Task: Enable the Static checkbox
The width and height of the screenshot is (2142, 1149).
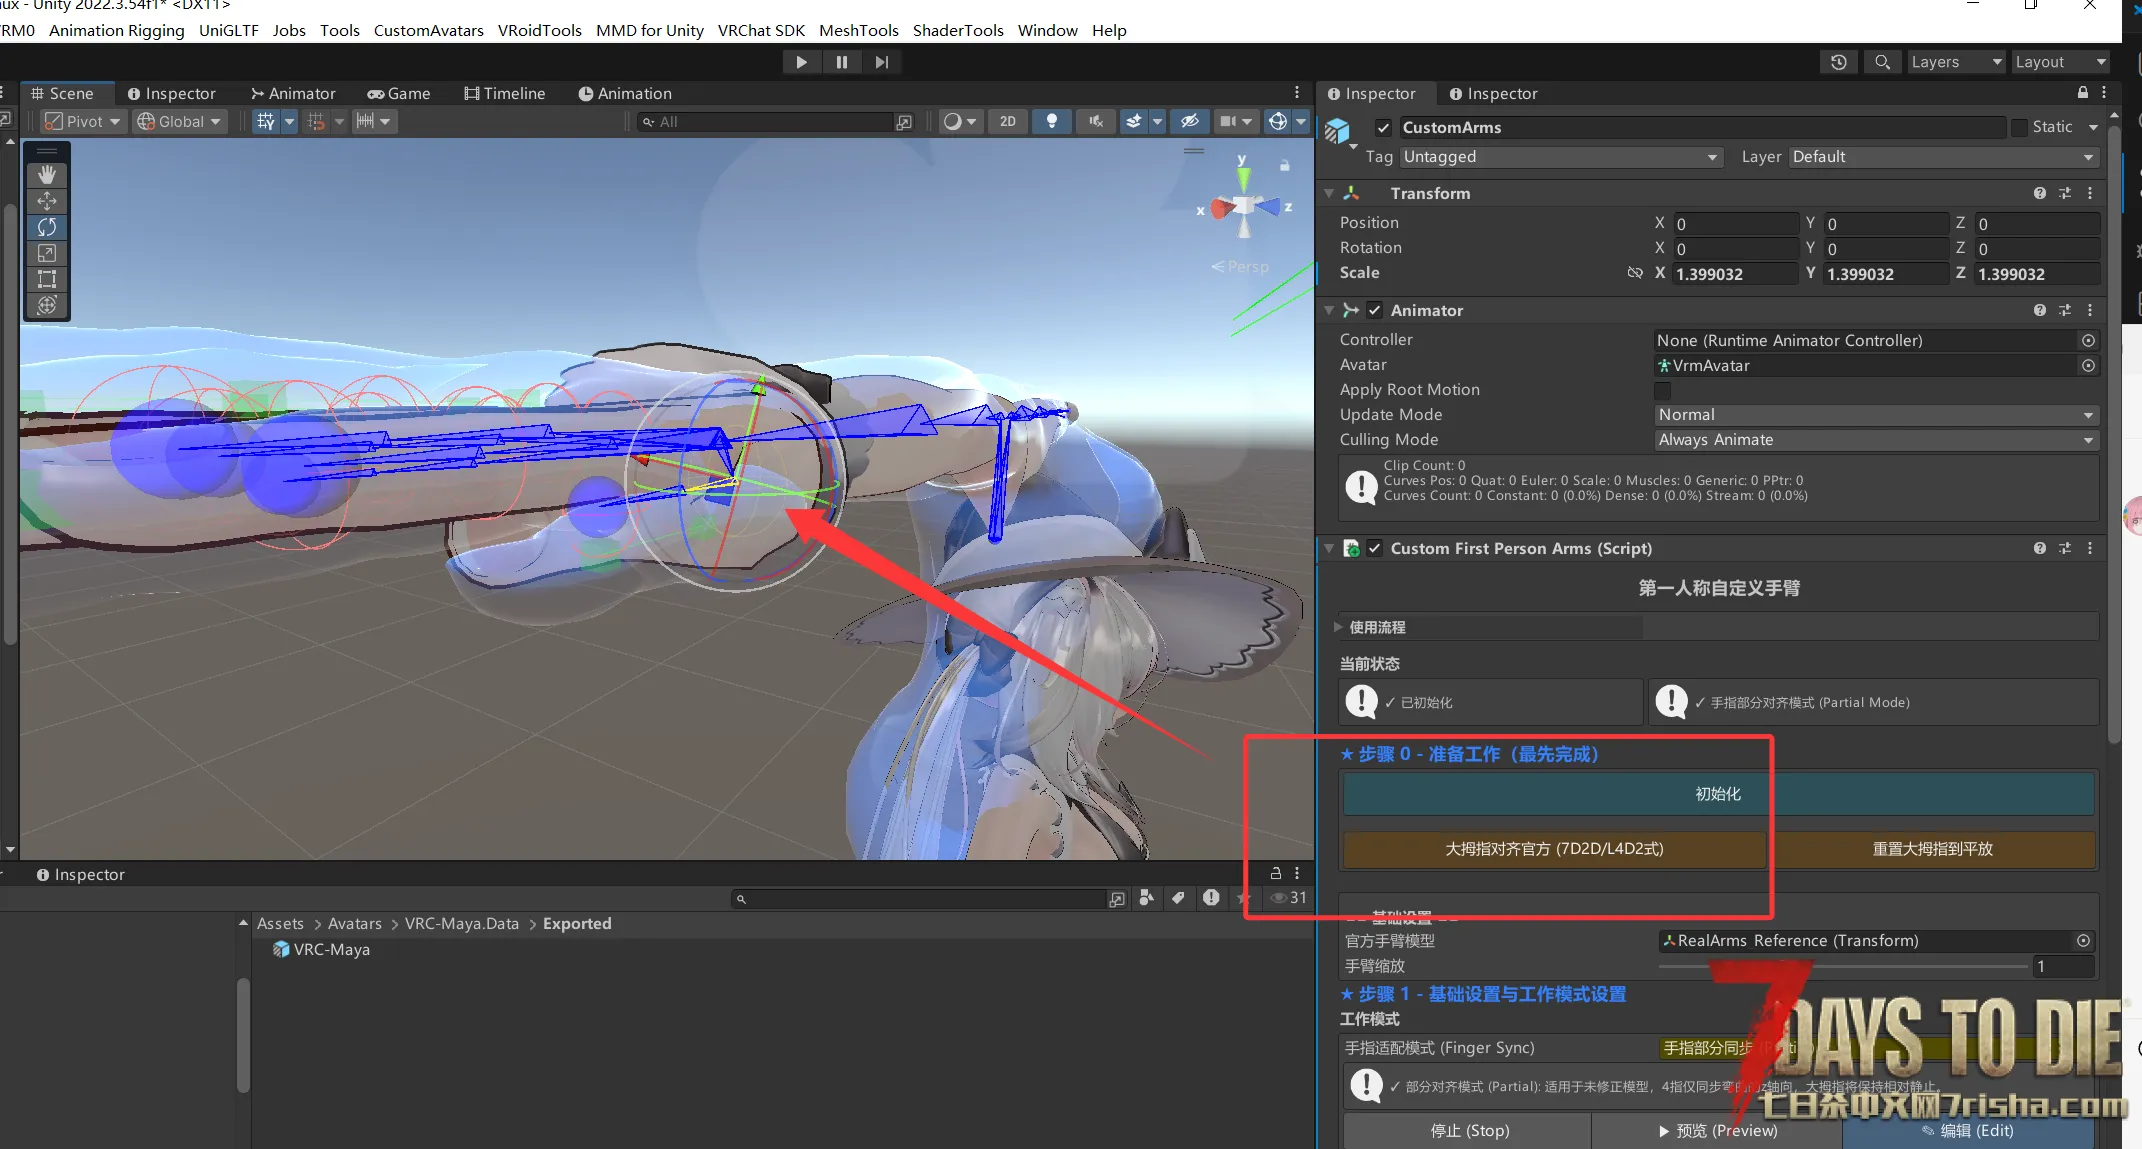Action: (x=2020, y=127)
